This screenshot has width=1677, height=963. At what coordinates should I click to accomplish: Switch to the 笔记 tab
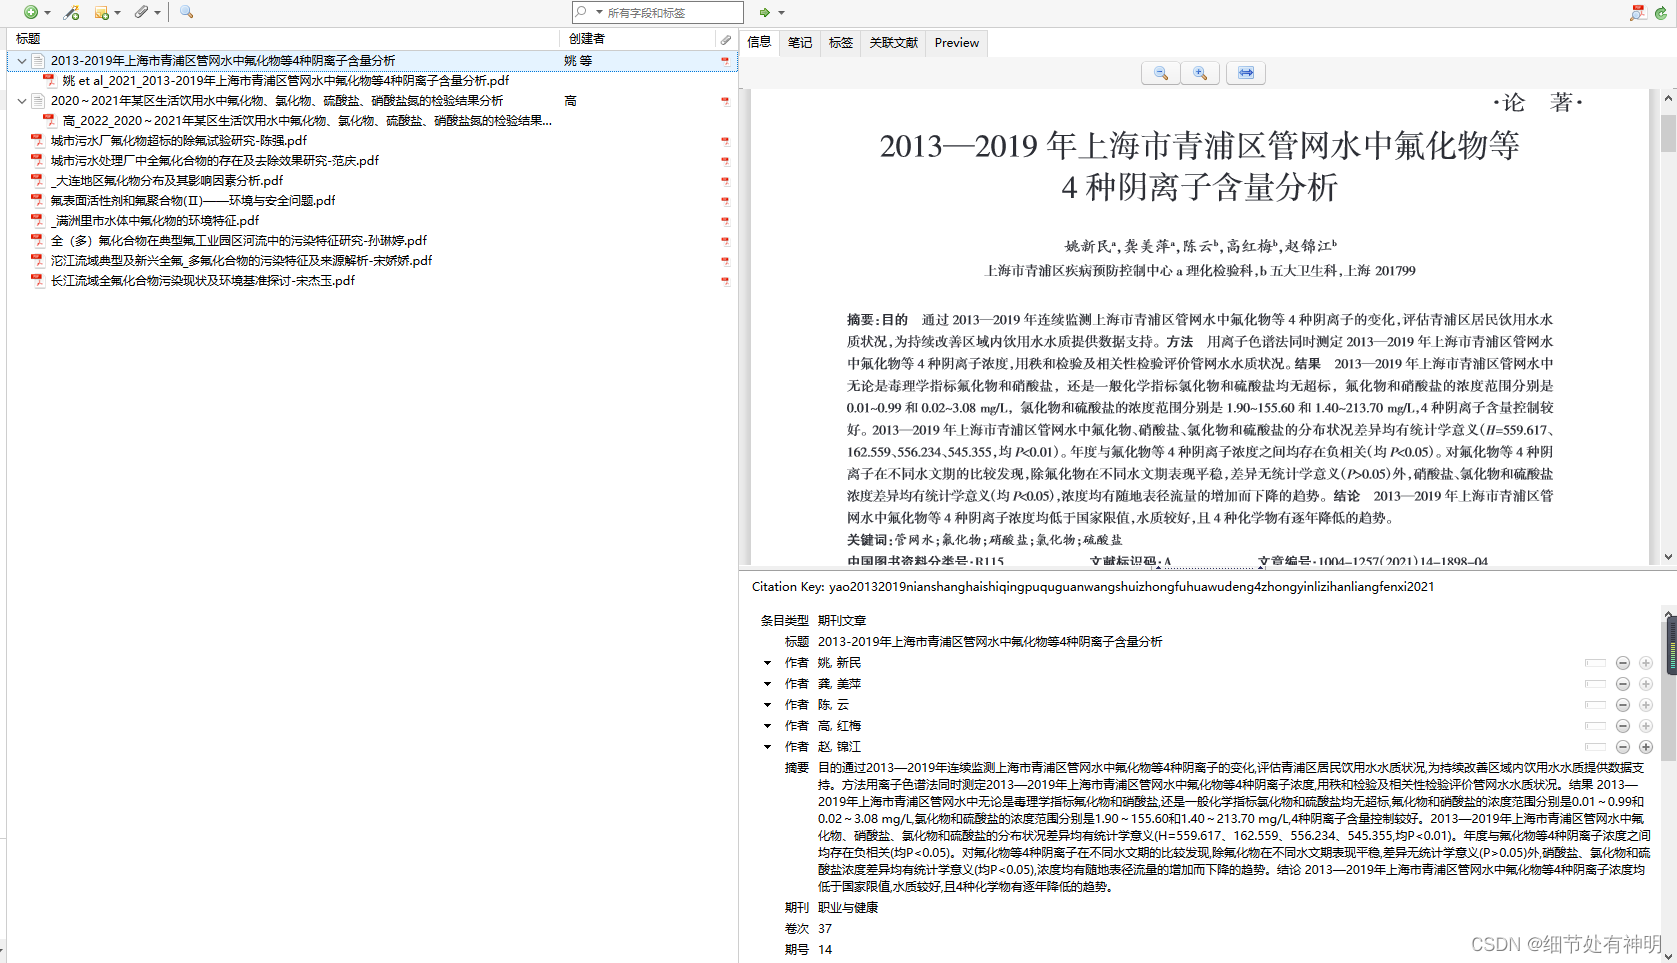click(800, 43)
